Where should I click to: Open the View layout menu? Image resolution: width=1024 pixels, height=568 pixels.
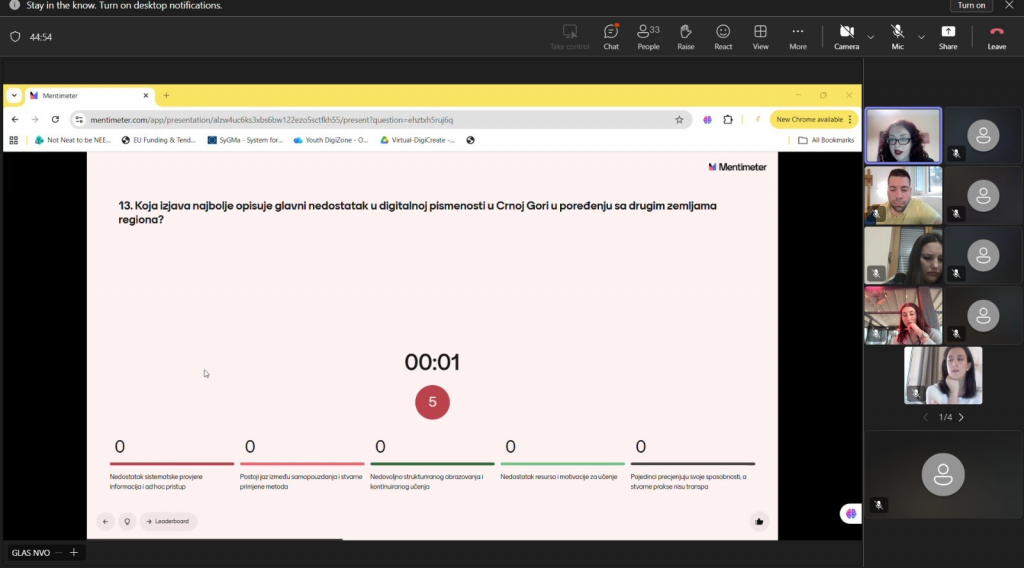[x=760, y=36]
